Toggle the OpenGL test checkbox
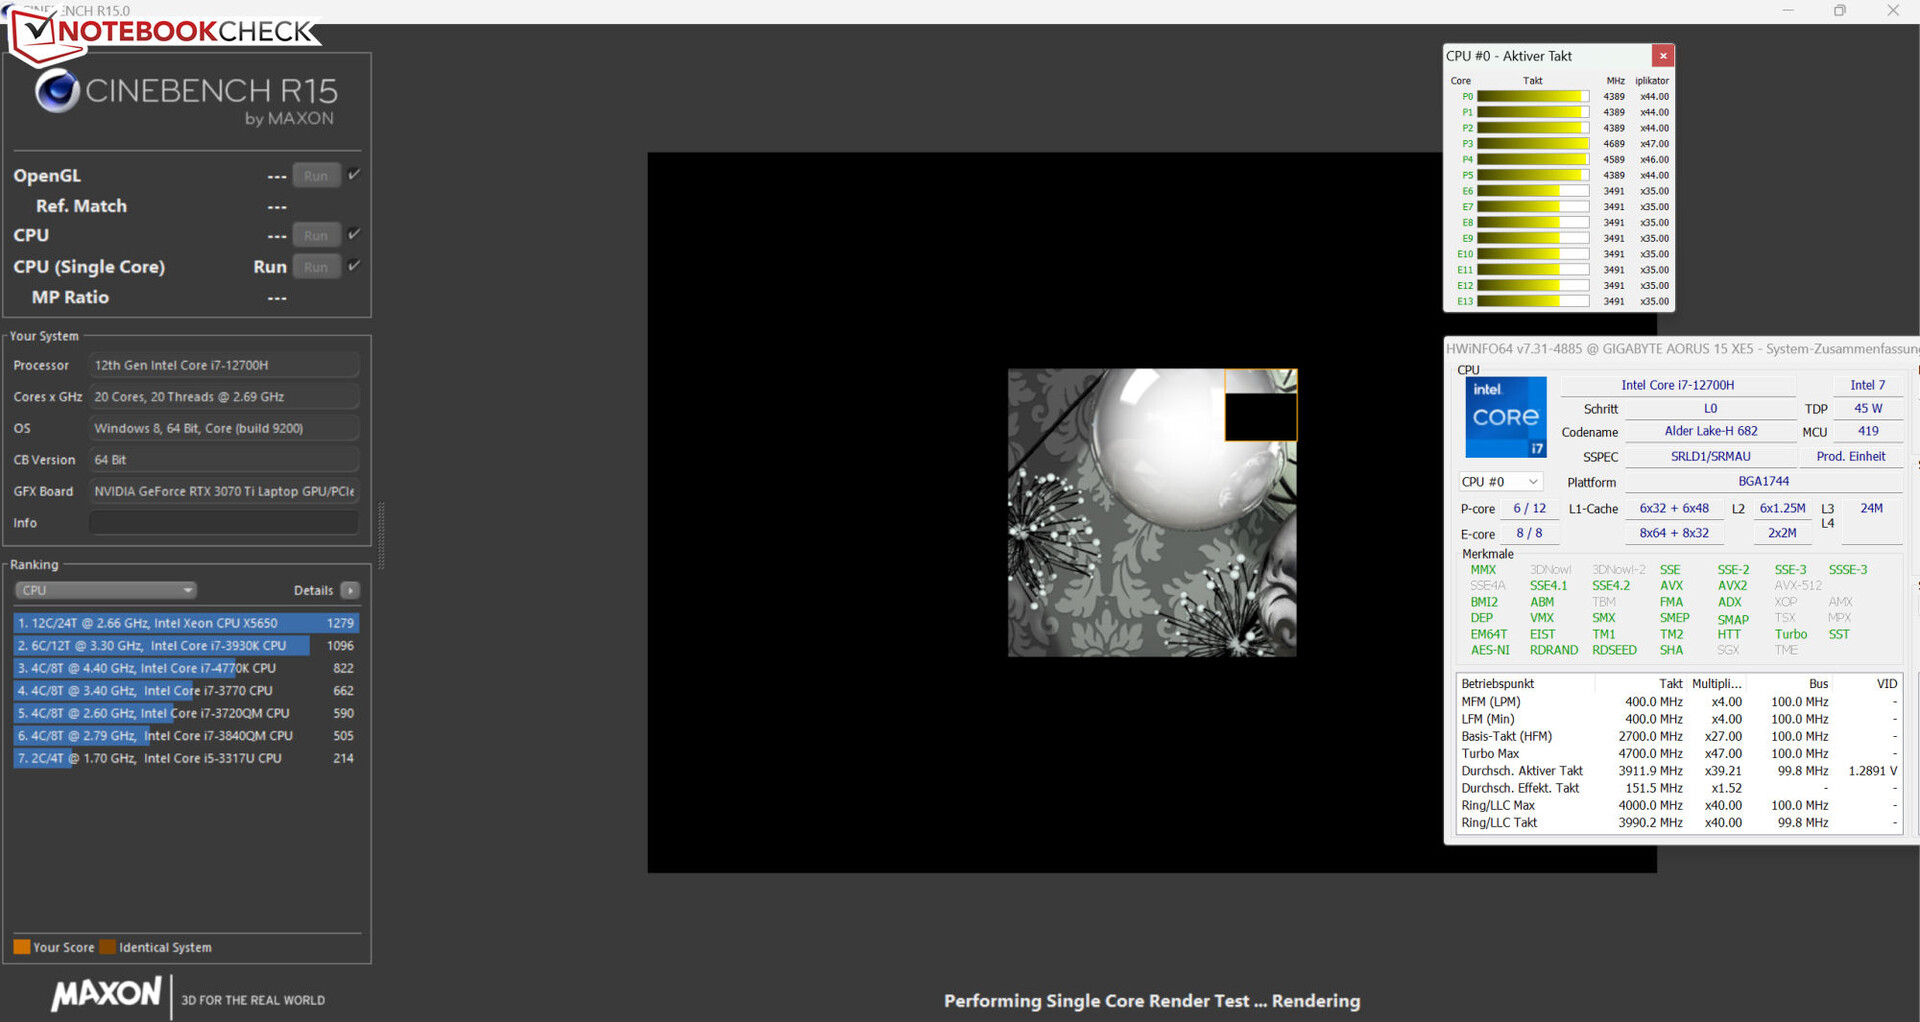 (354, 175)
